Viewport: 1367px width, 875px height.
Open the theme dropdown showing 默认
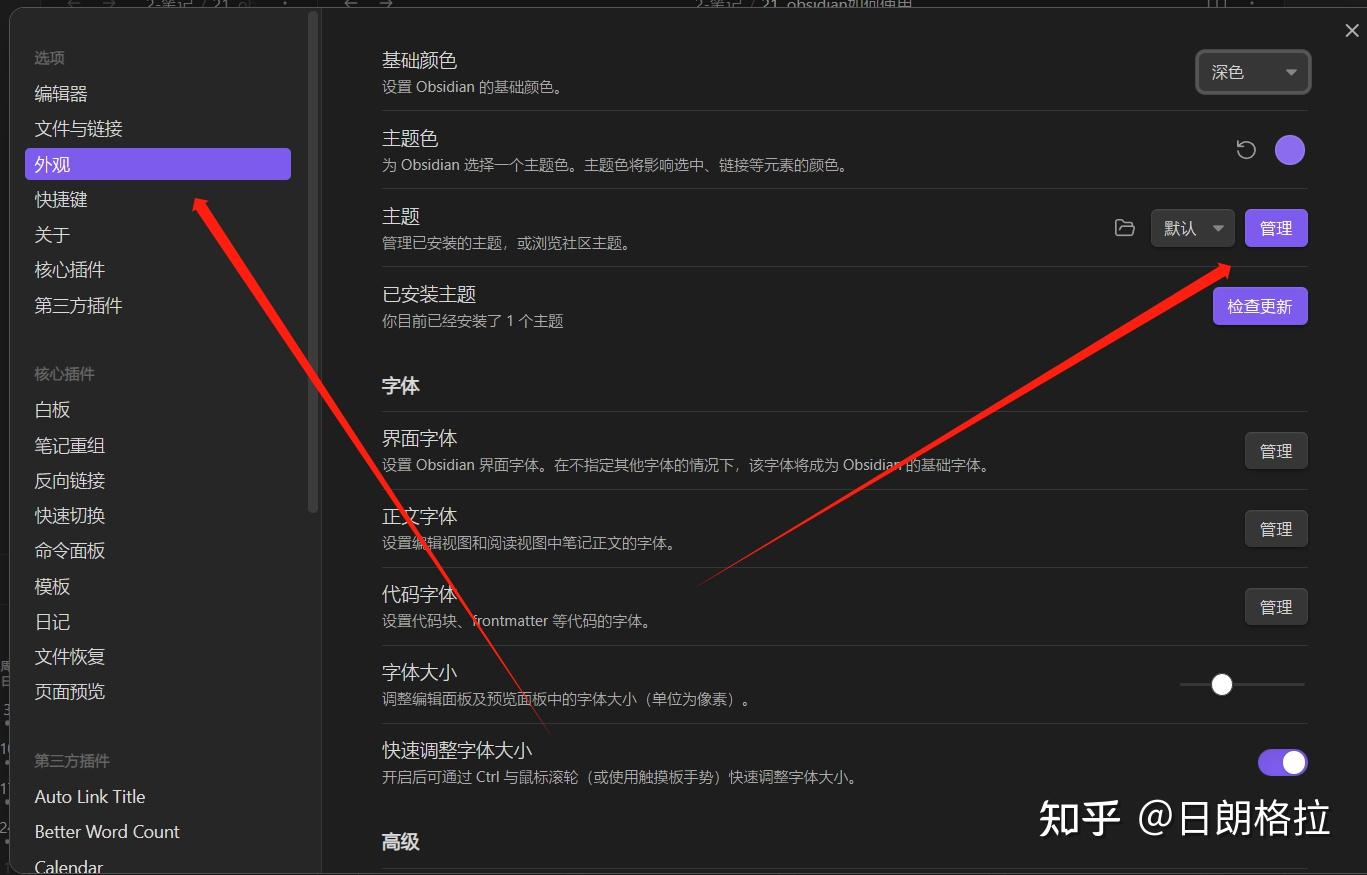(x=1191, y=228)
